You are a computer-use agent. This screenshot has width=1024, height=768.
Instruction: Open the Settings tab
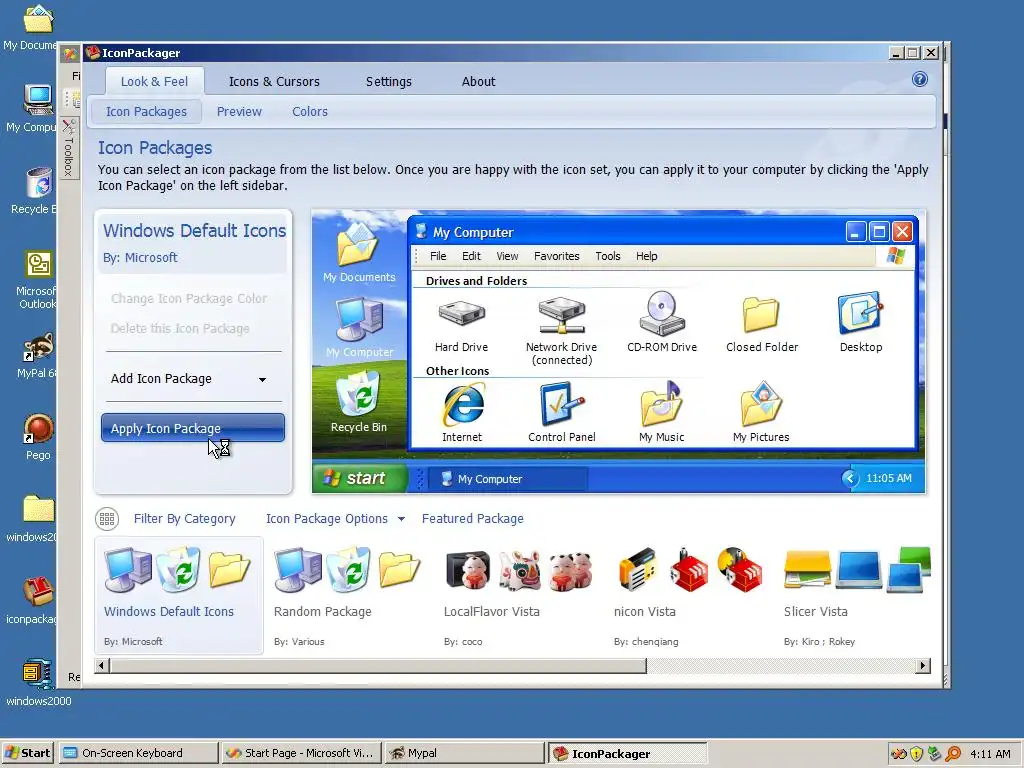(389, 82)
